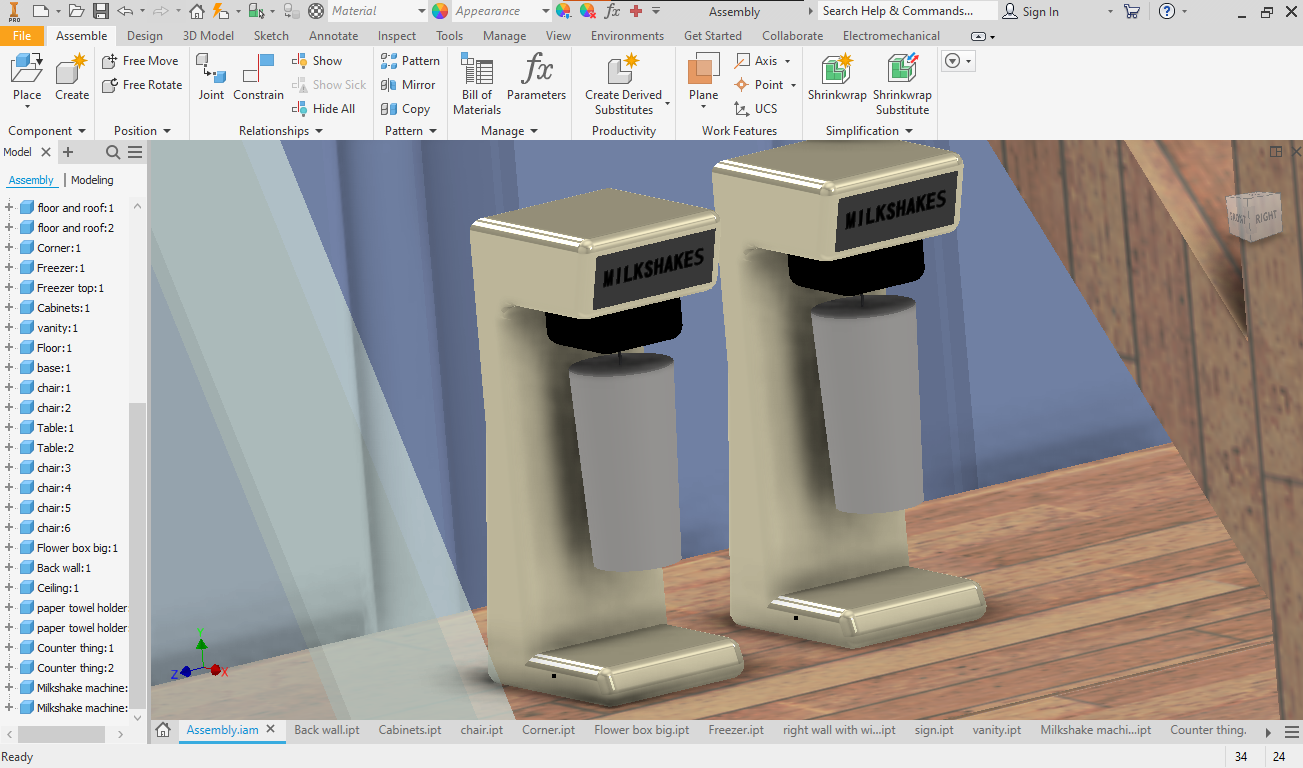The height and width of the screenshot is (768, 1303).
Task: Switch browser to Modeling view
Action: pyautogui.click(x=92, y=180)
